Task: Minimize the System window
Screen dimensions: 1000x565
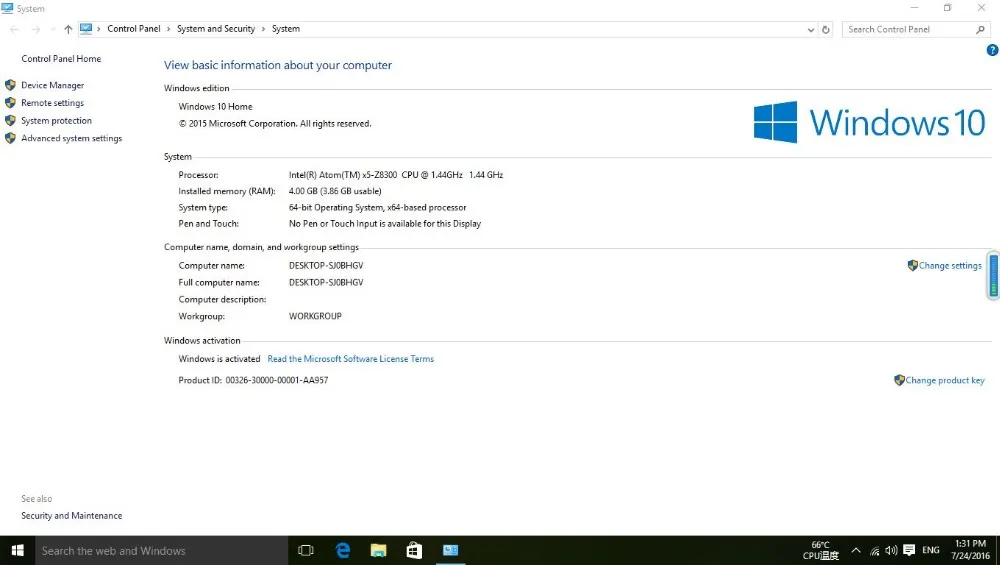Action: tap(915, 8)
